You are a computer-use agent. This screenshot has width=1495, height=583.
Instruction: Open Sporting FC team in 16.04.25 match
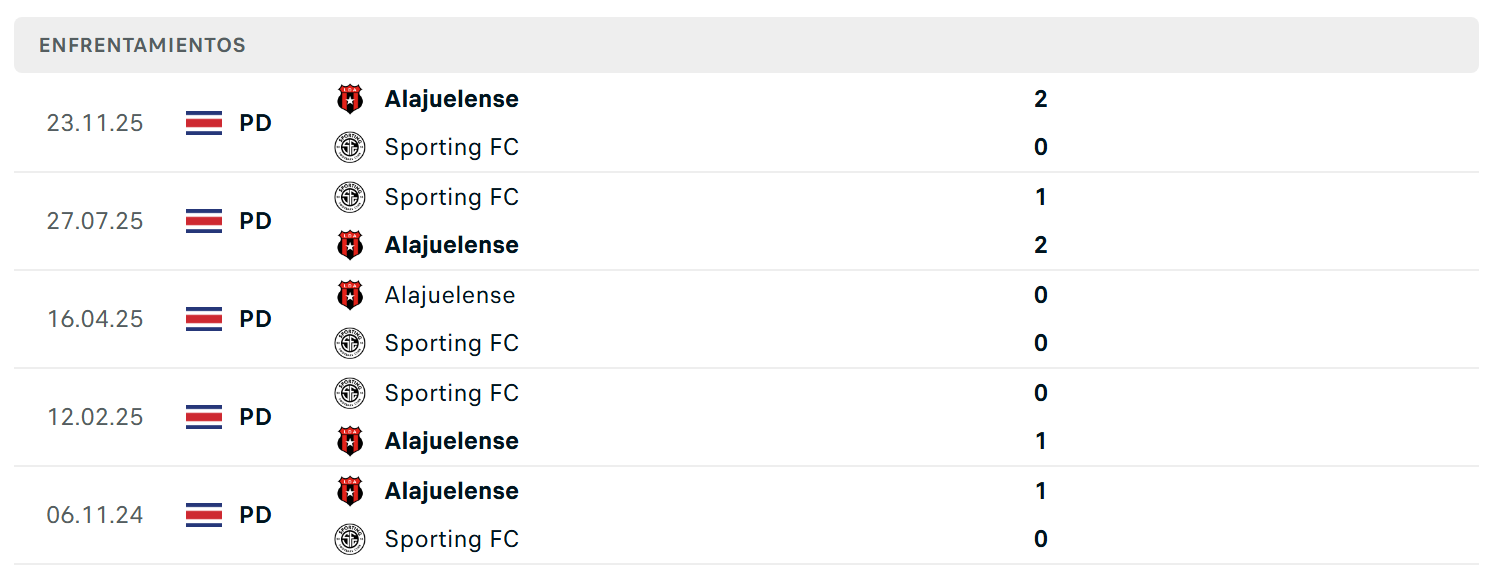coord(452,343)
